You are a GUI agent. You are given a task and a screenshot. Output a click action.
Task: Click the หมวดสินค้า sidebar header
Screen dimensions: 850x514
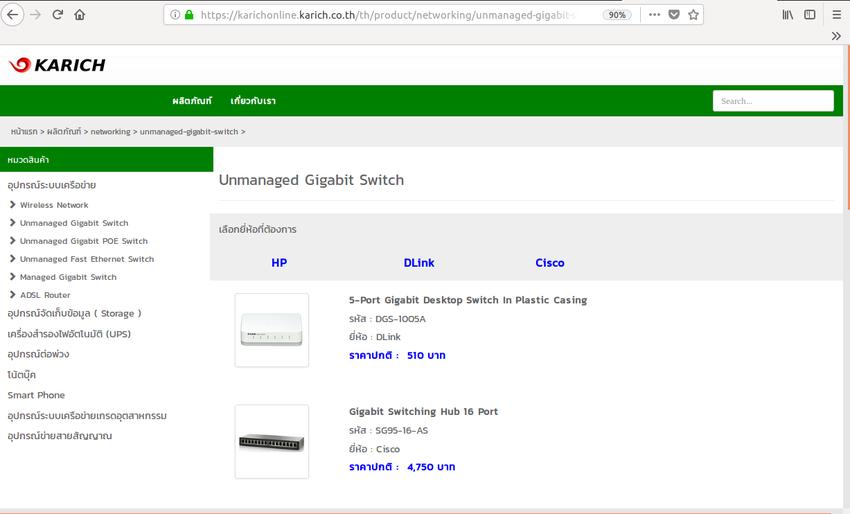106,159
